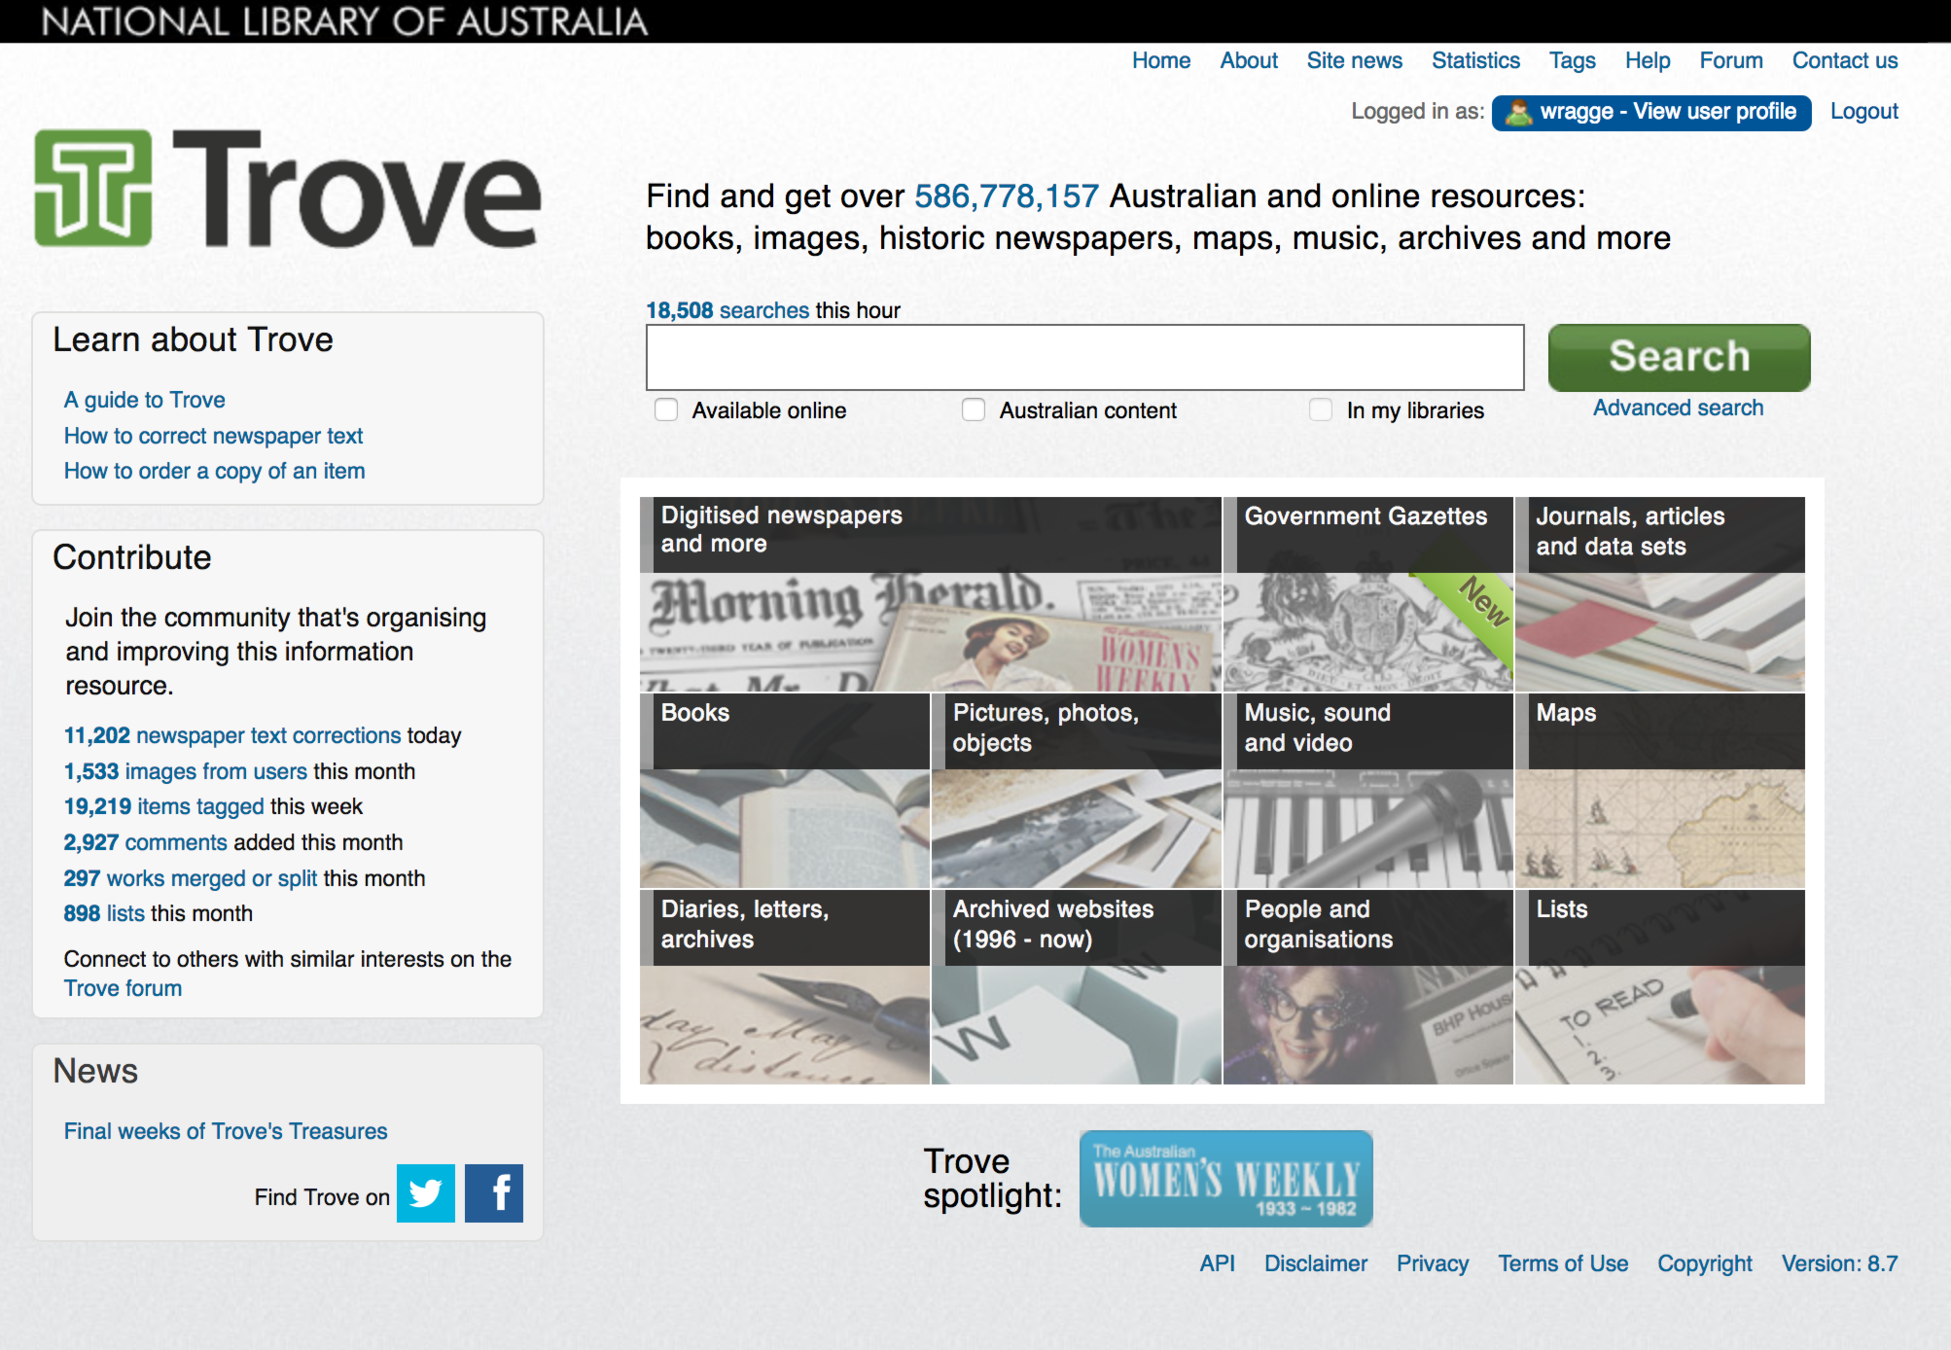
Task: Go to Statistics in top navigation
Action: pos(1475,60)
